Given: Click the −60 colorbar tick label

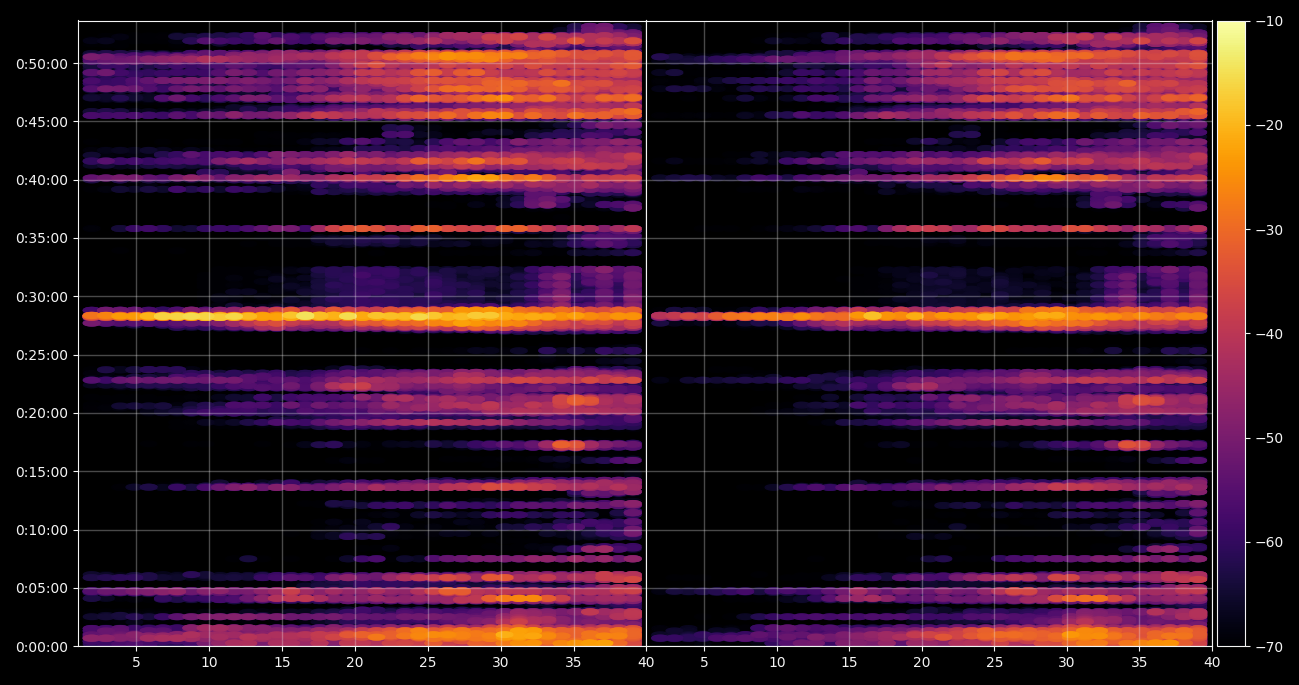Looking at the screenshot, I should click(x=1268, y=543).
